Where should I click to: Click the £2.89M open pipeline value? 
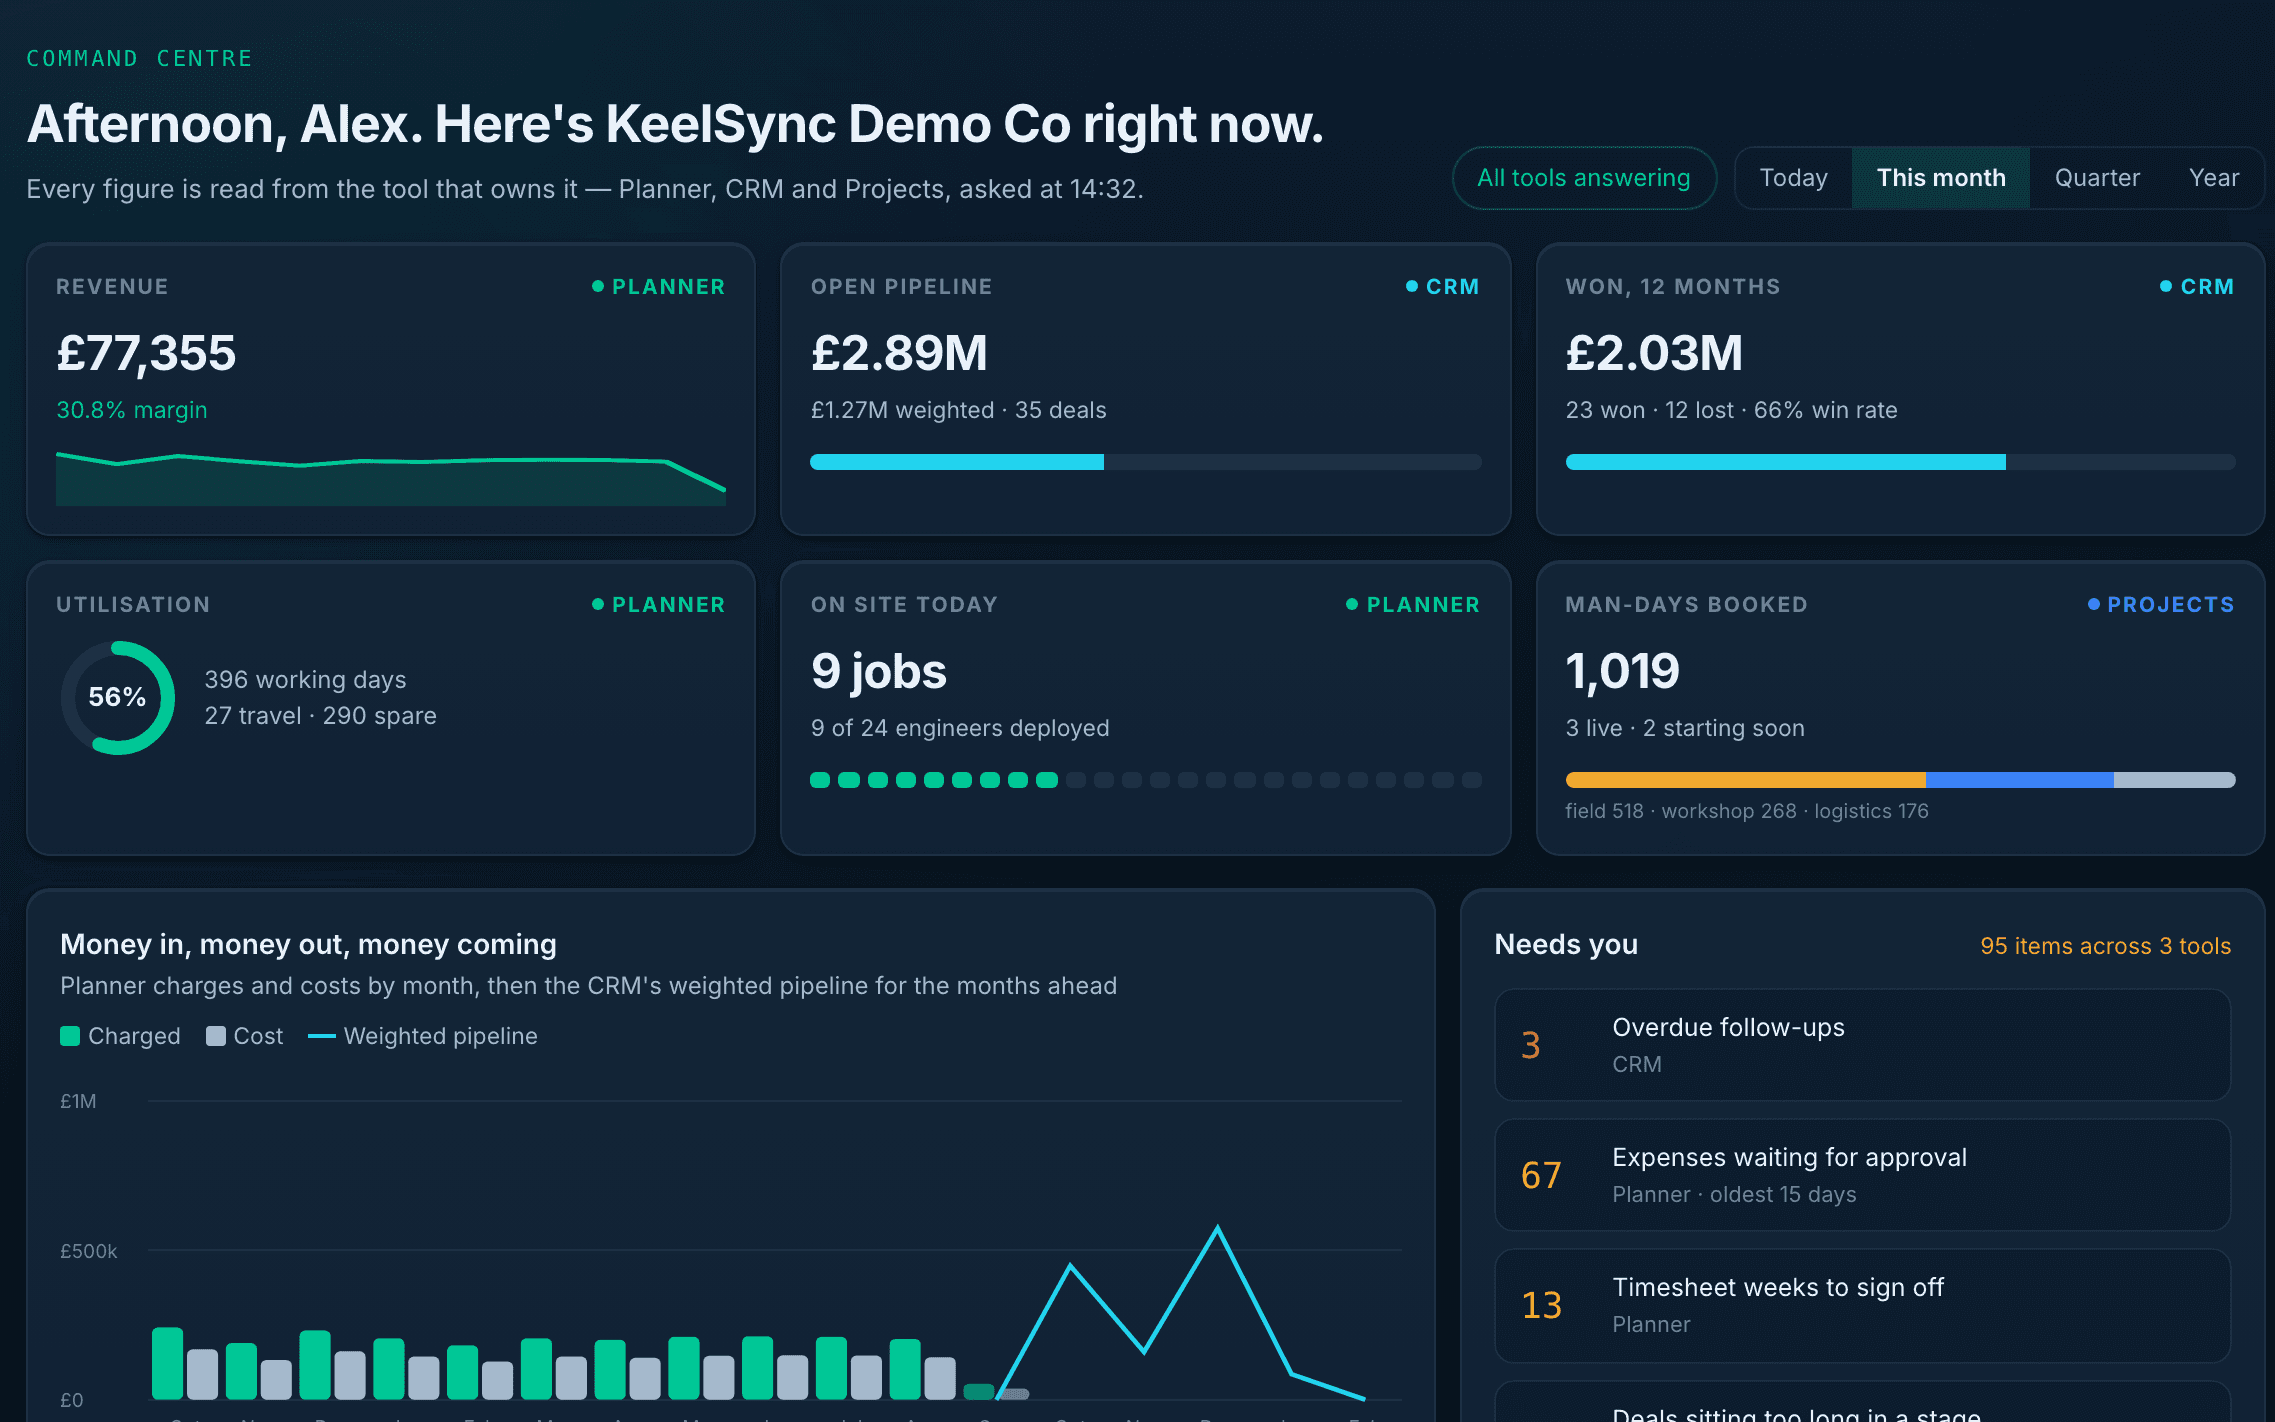(x=899, y=353)
